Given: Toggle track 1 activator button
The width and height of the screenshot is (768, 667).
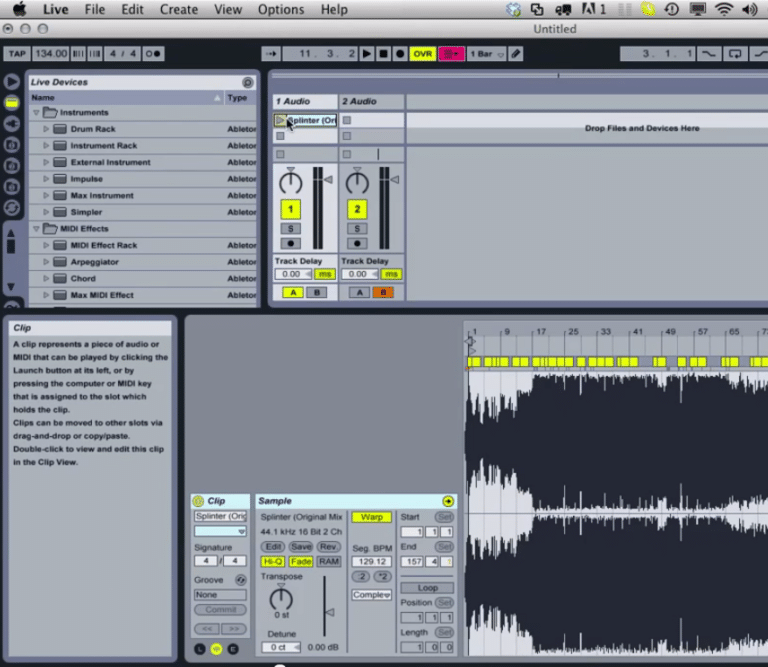Looking at the screenshot, I should [290, 210].
